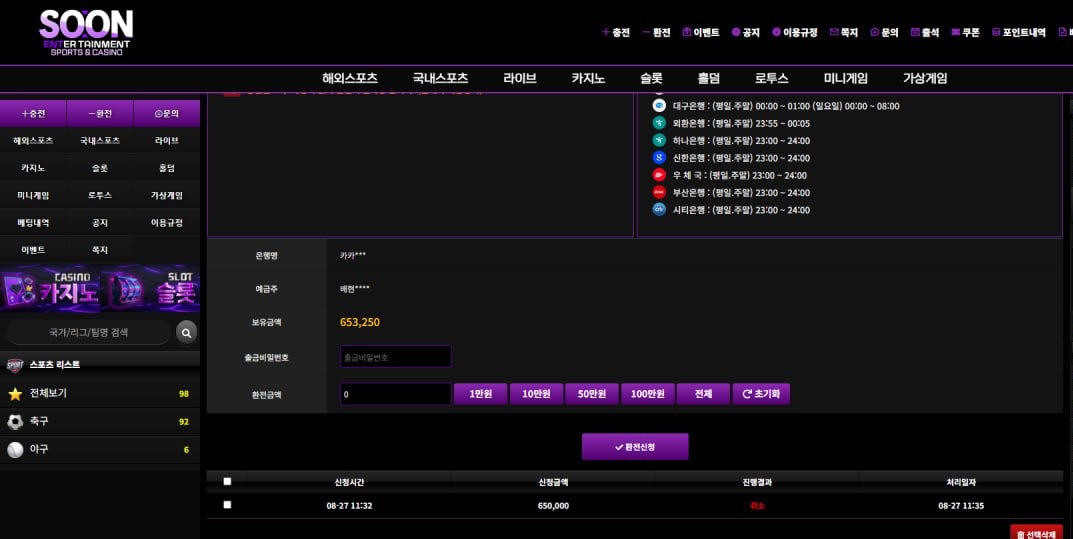Click the 10만원 amount button

click(x=537, y=394)
